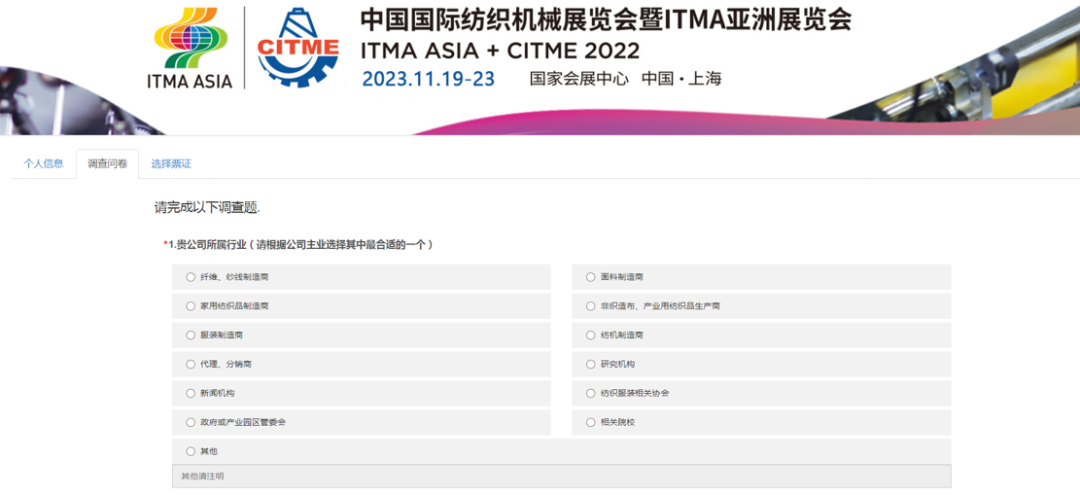Select 纺织服装相关协会 radio option
1080x496 pixels.
point(590,393)
